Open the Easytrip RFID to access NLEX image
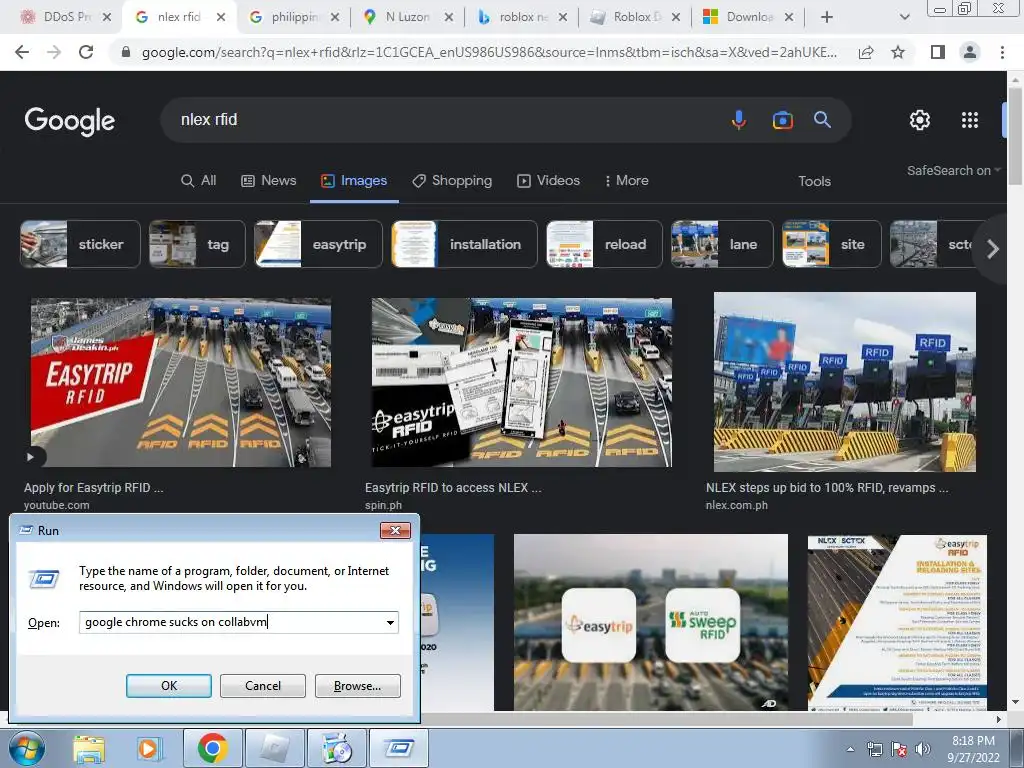Image resolution: width=1024 pixels, height=768 pixels. pos(522,383)
